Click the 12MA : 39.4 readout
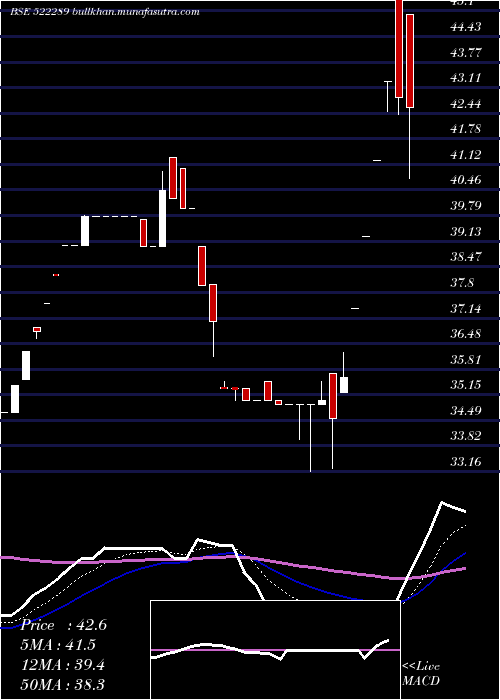Viewport: 500px width, 700px height. (x=63, y=665)
